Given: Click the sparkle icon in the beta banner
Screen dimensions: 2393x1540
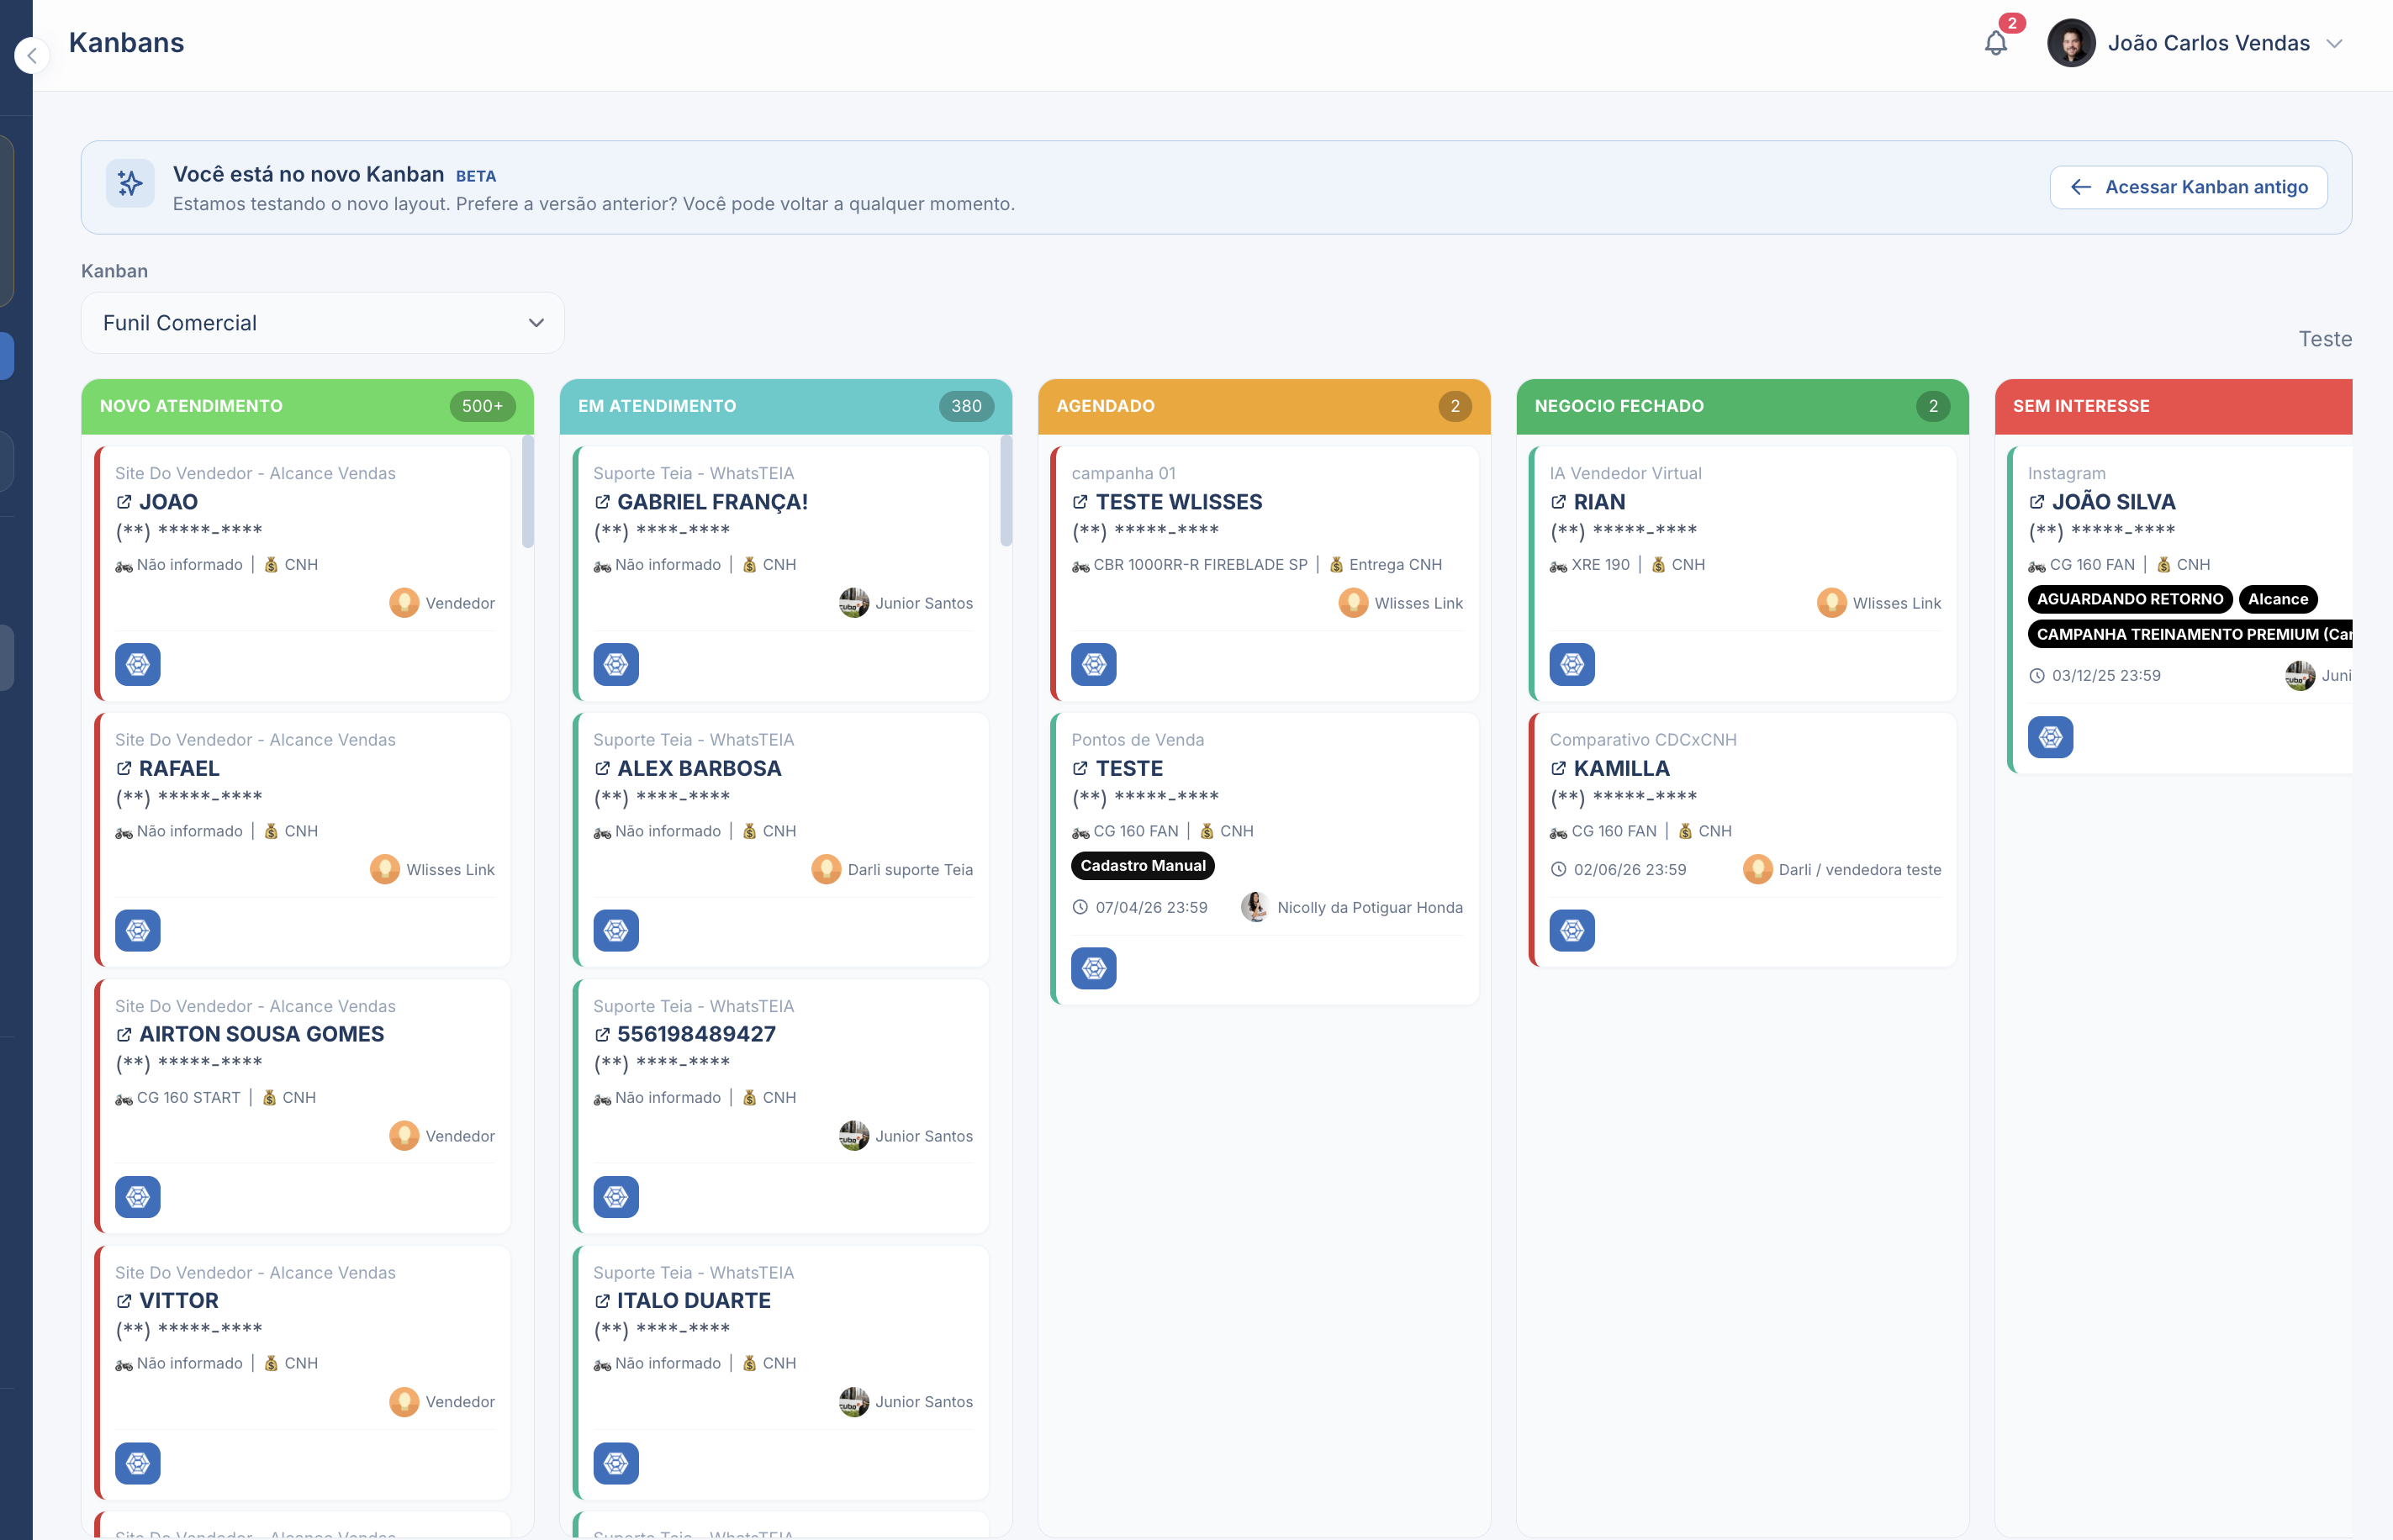Looking at the screenshot, I should click(130, 183).
